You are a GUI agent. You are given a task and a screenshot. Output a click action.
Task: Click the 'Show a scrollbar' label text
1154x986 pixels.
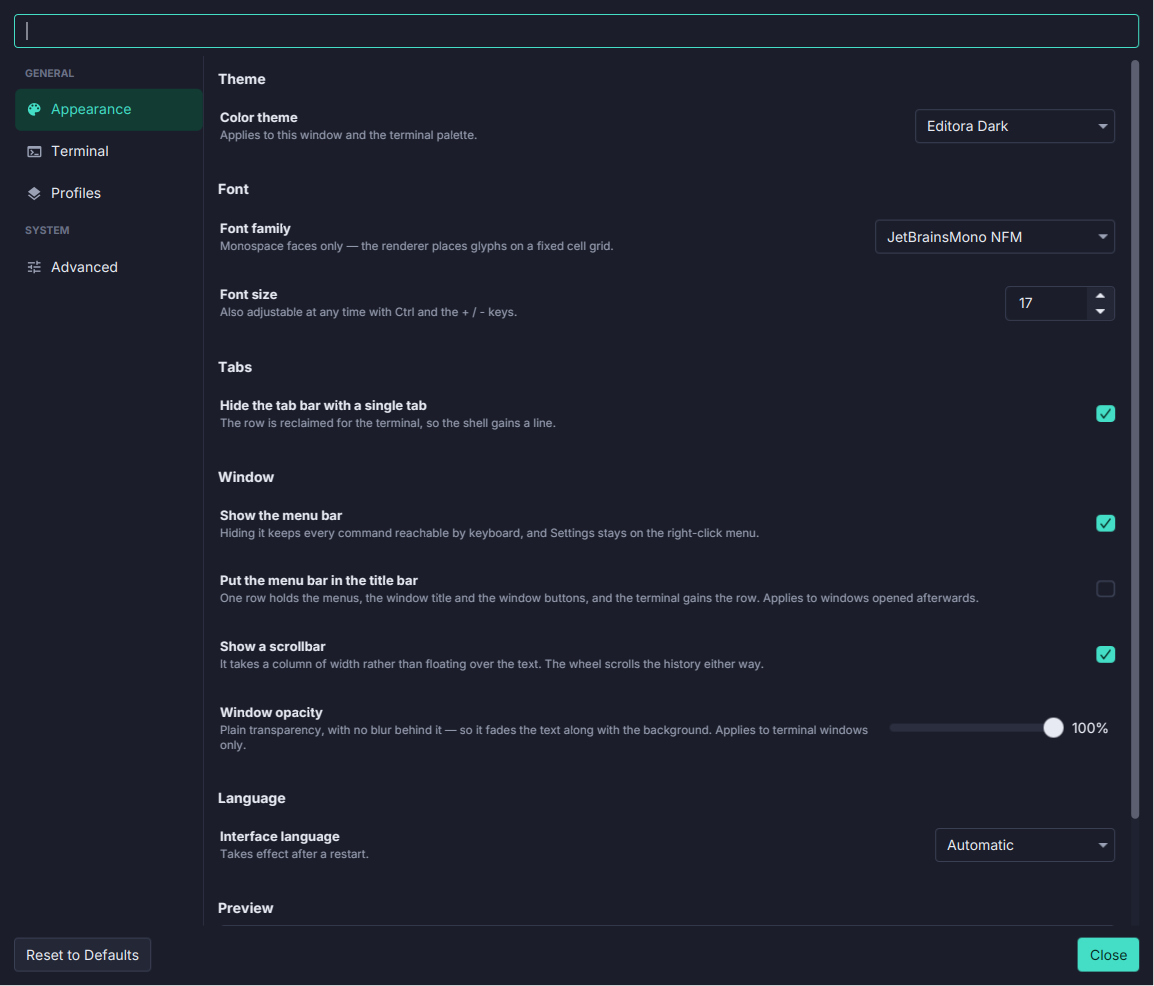pos(272,647)
